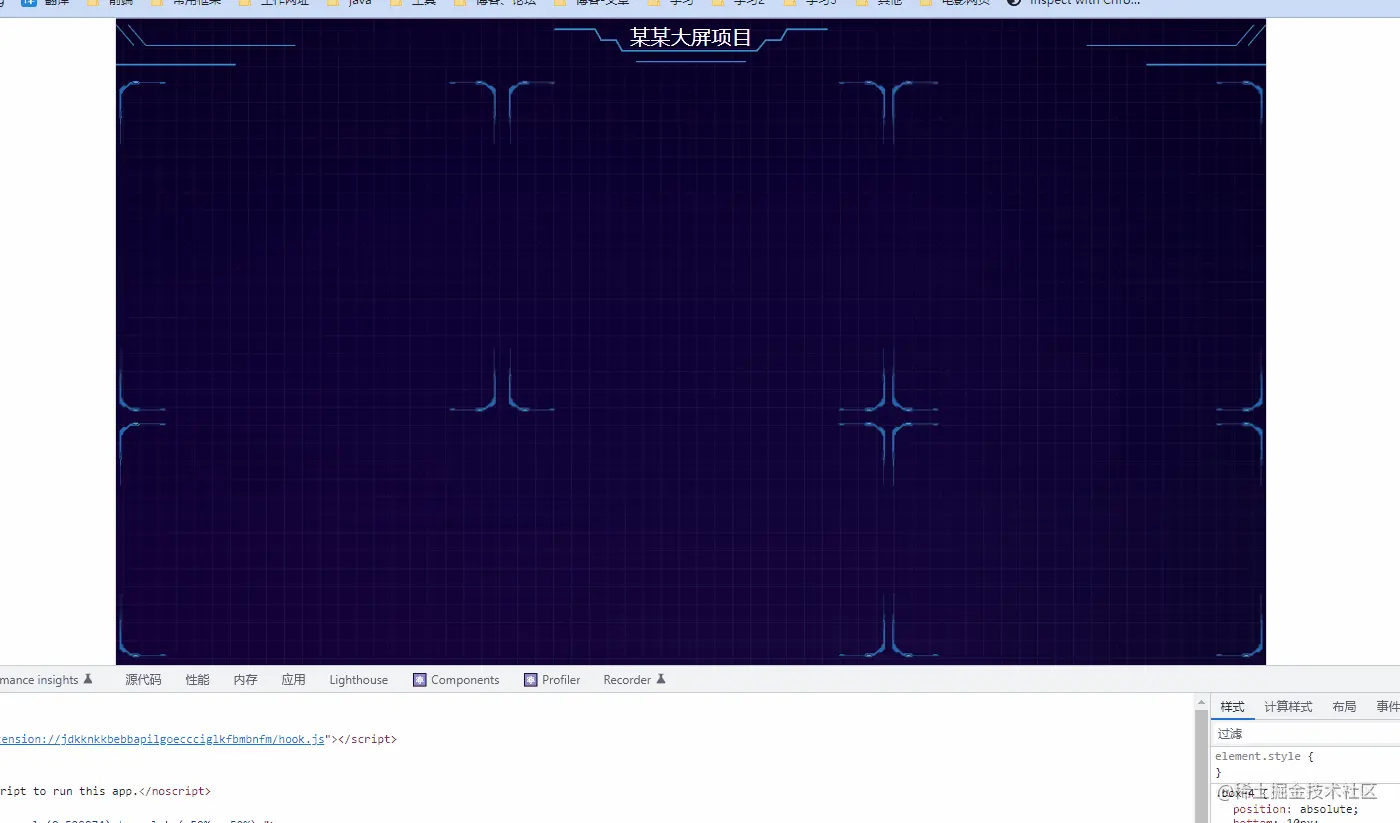Open the Lighthouse tab

click(358, 680)
